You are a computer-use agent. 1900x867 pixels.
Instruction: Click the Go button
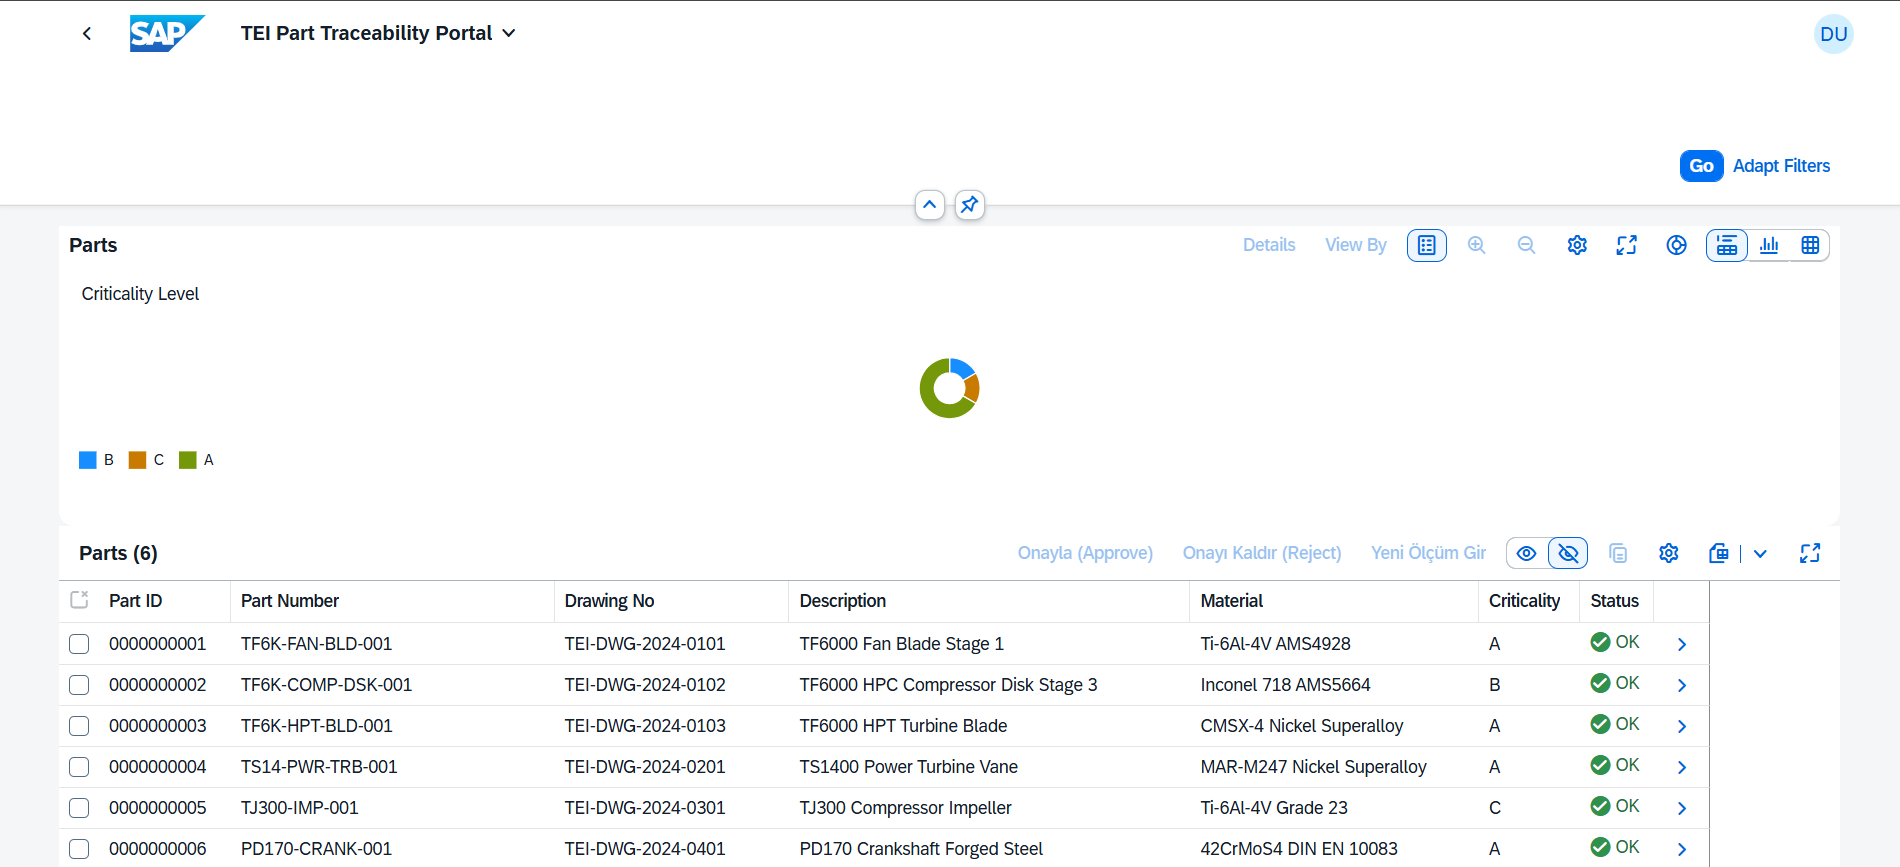coord(1701,166)
